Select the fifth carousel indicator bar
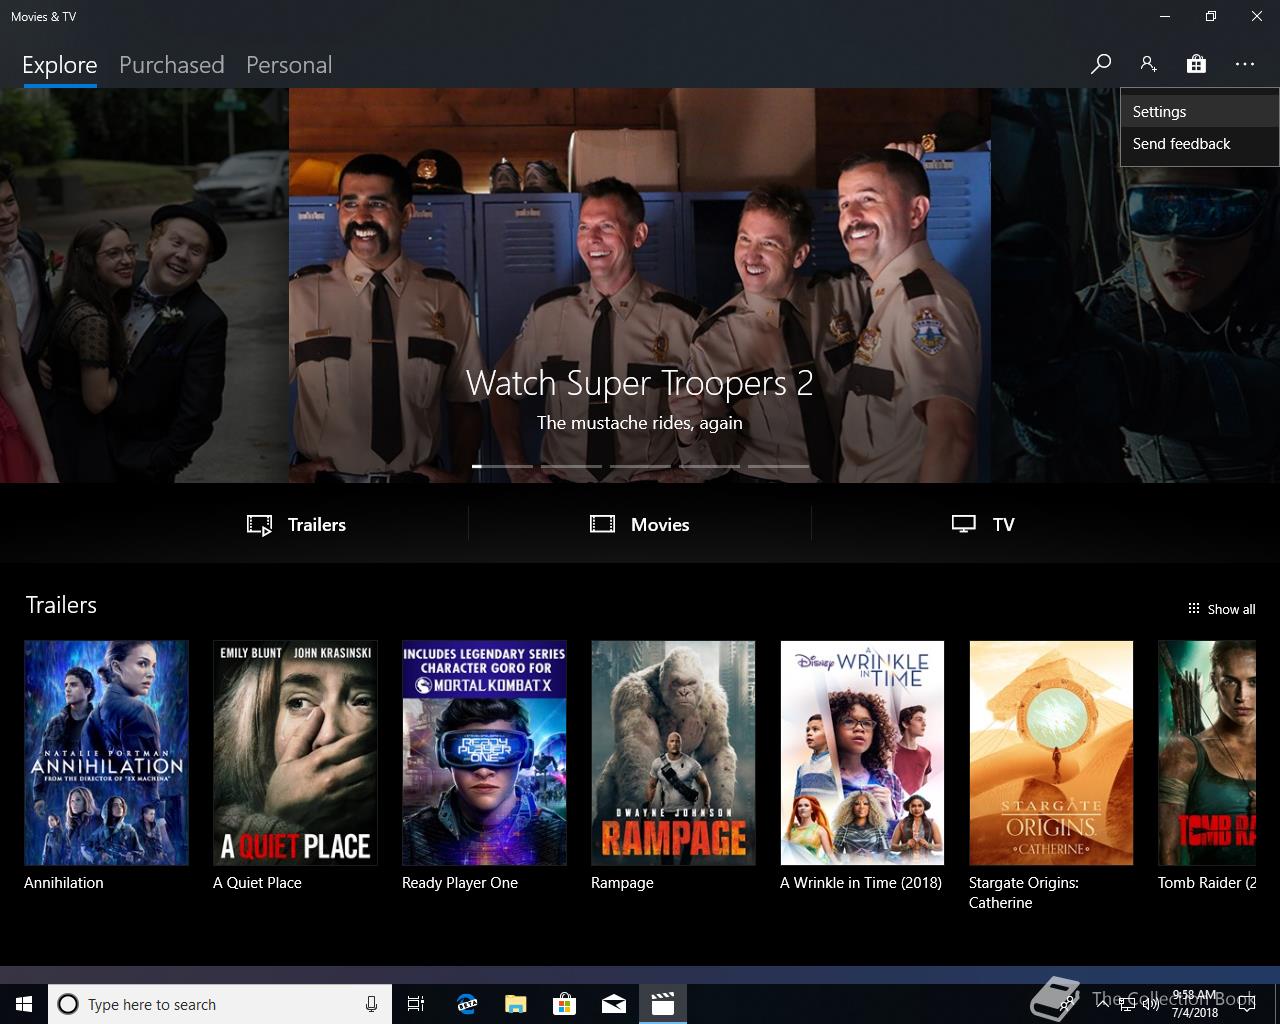 (x=778, y=466)
